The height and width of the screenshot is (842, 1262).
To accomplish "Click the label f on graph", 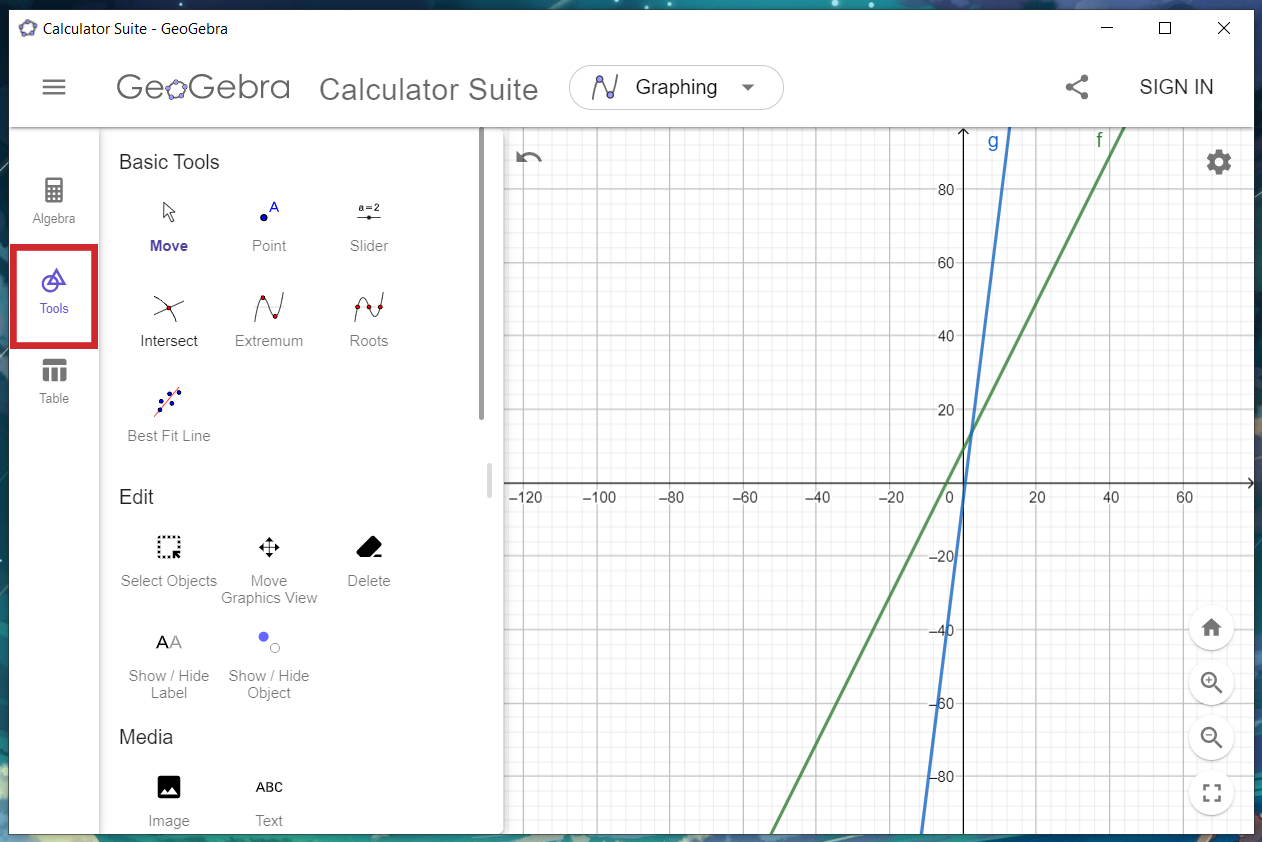I will [x=1099, y=140].
